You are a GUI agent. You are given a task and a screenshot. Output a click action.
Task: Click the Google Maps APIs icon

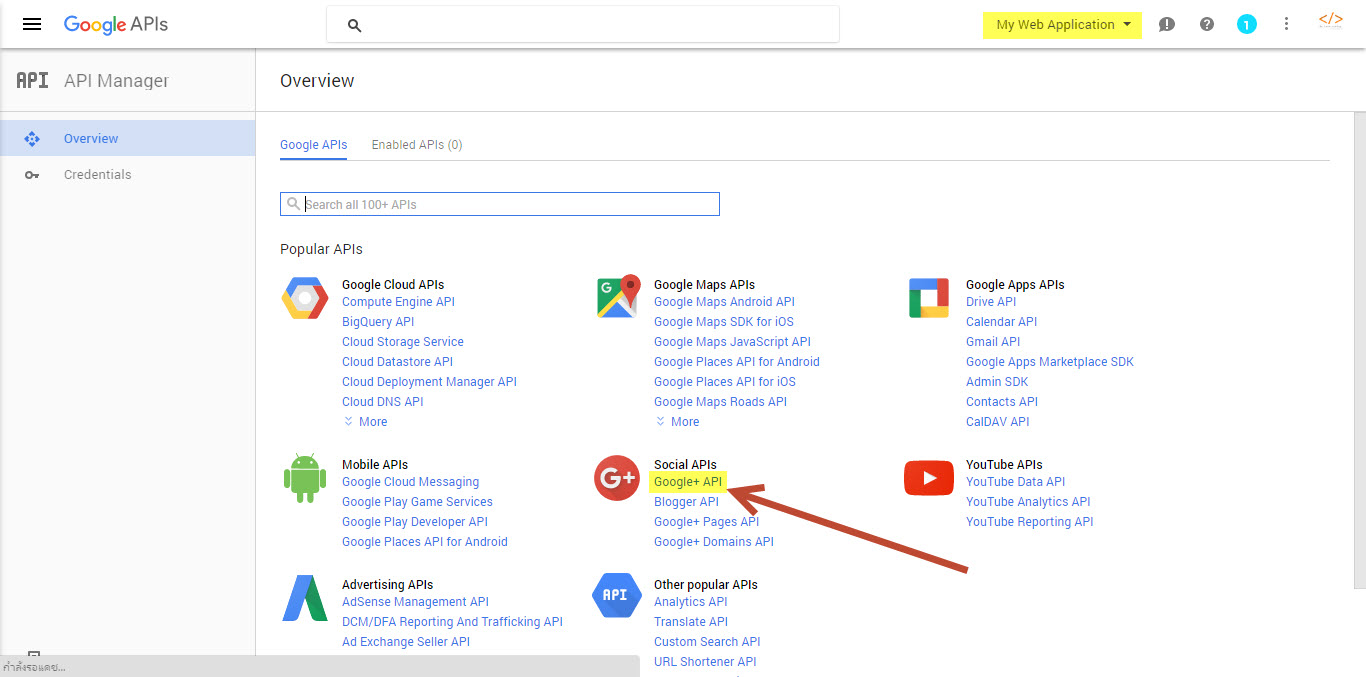(618, 297)
